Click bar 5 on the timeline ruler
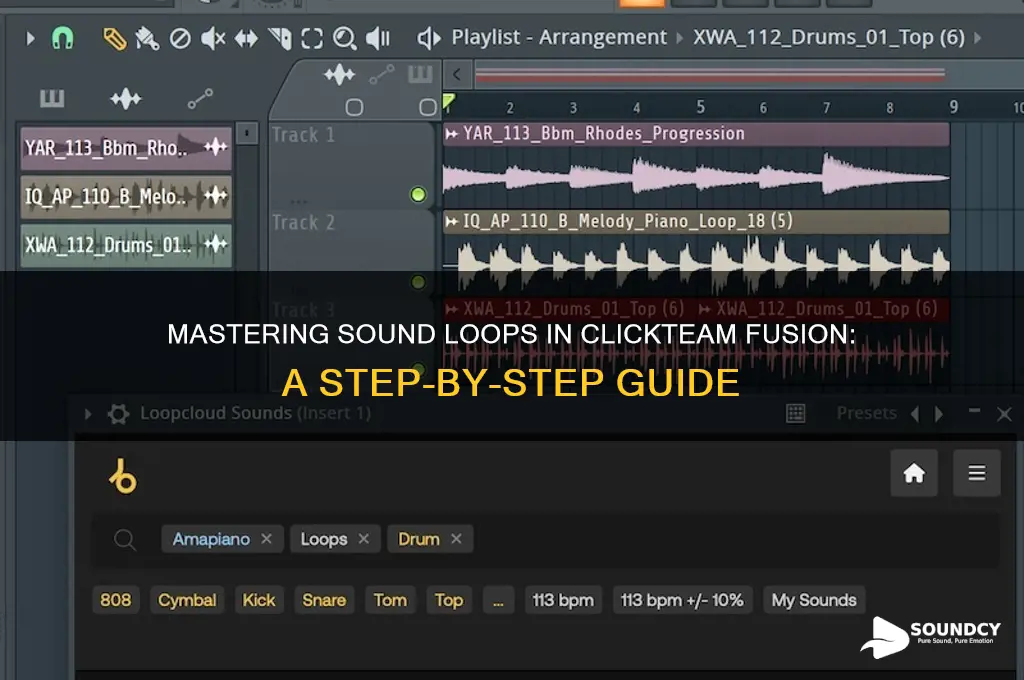1024x680 pixels. pos(700,107)
